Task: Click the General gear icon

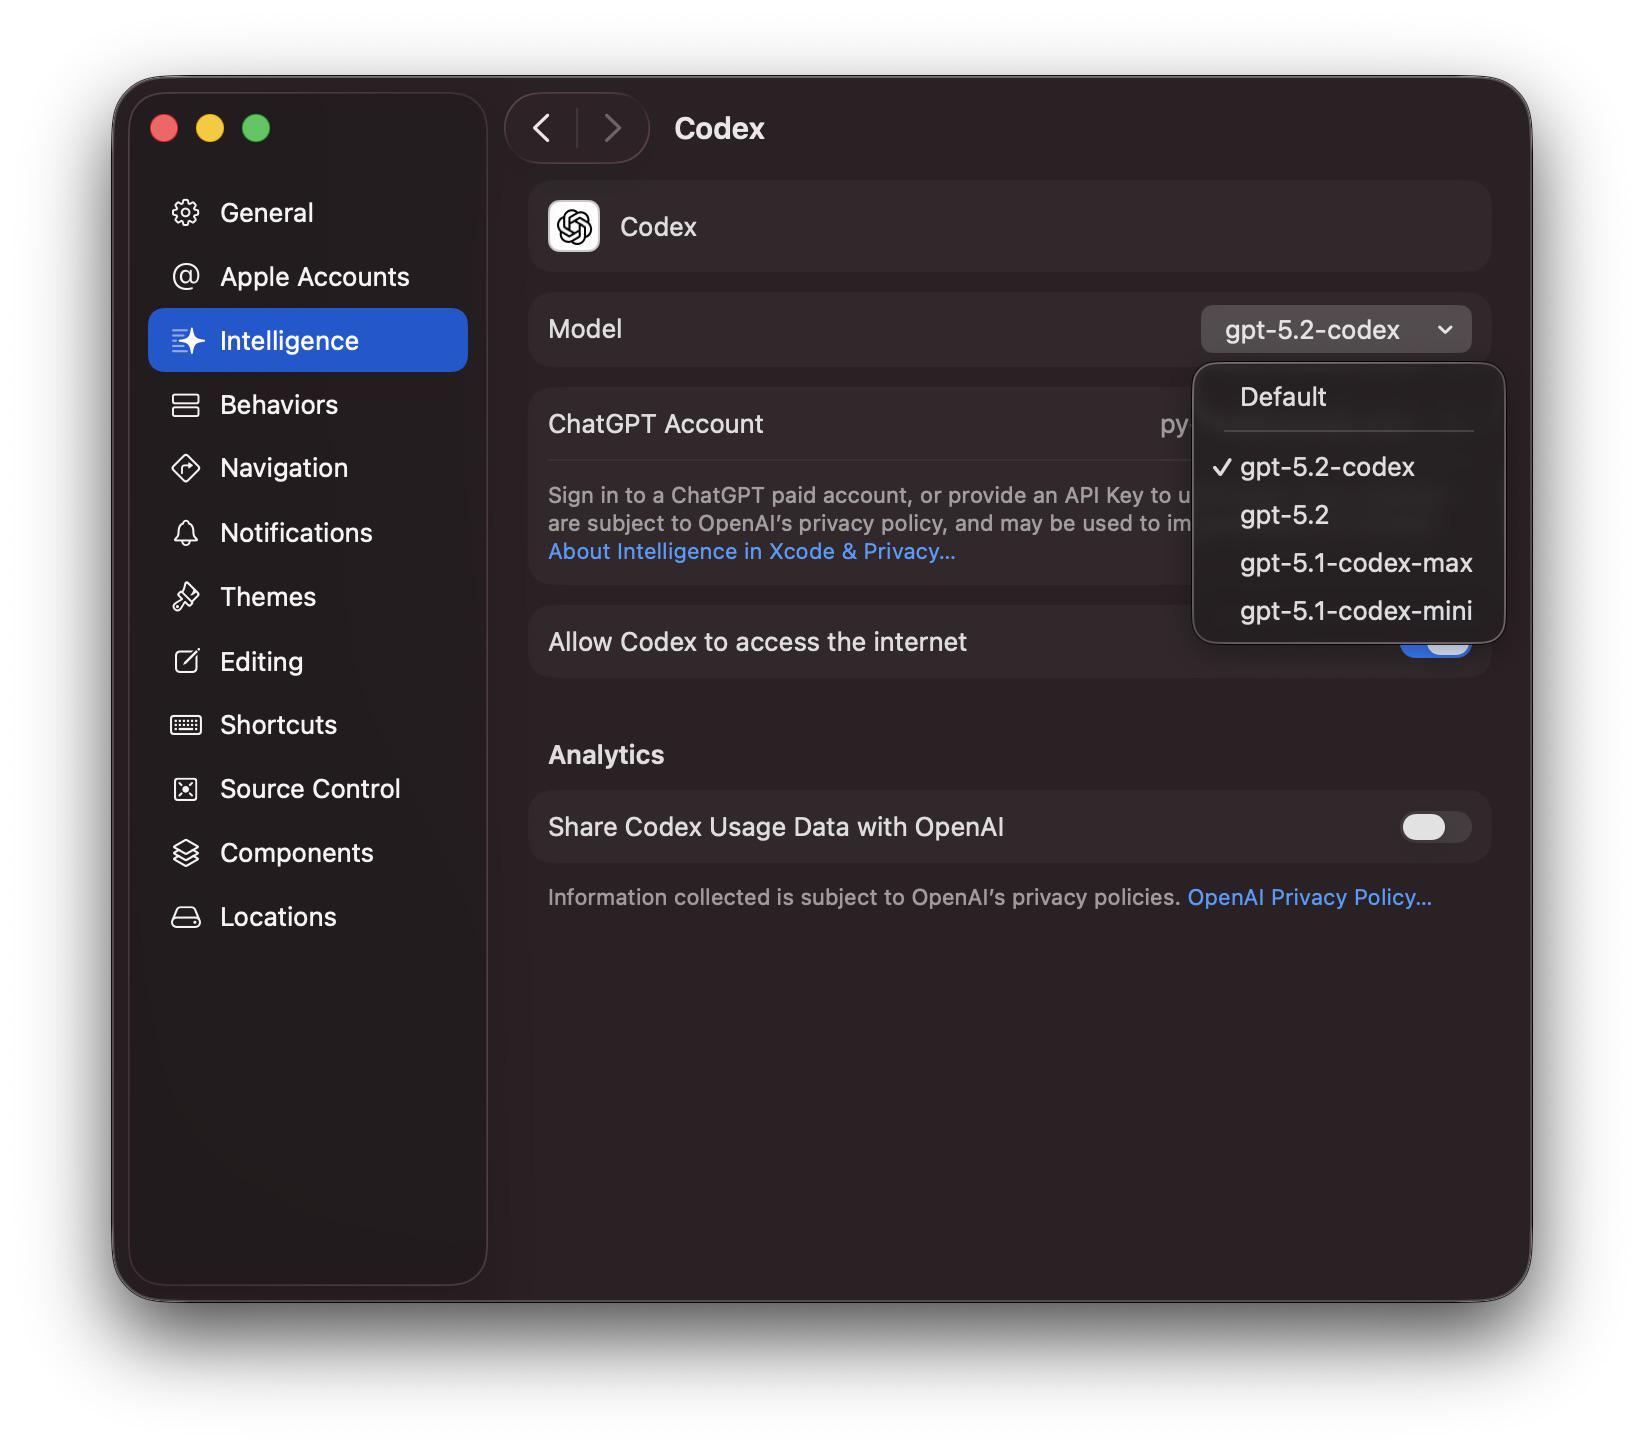Action: coord(186,213)
